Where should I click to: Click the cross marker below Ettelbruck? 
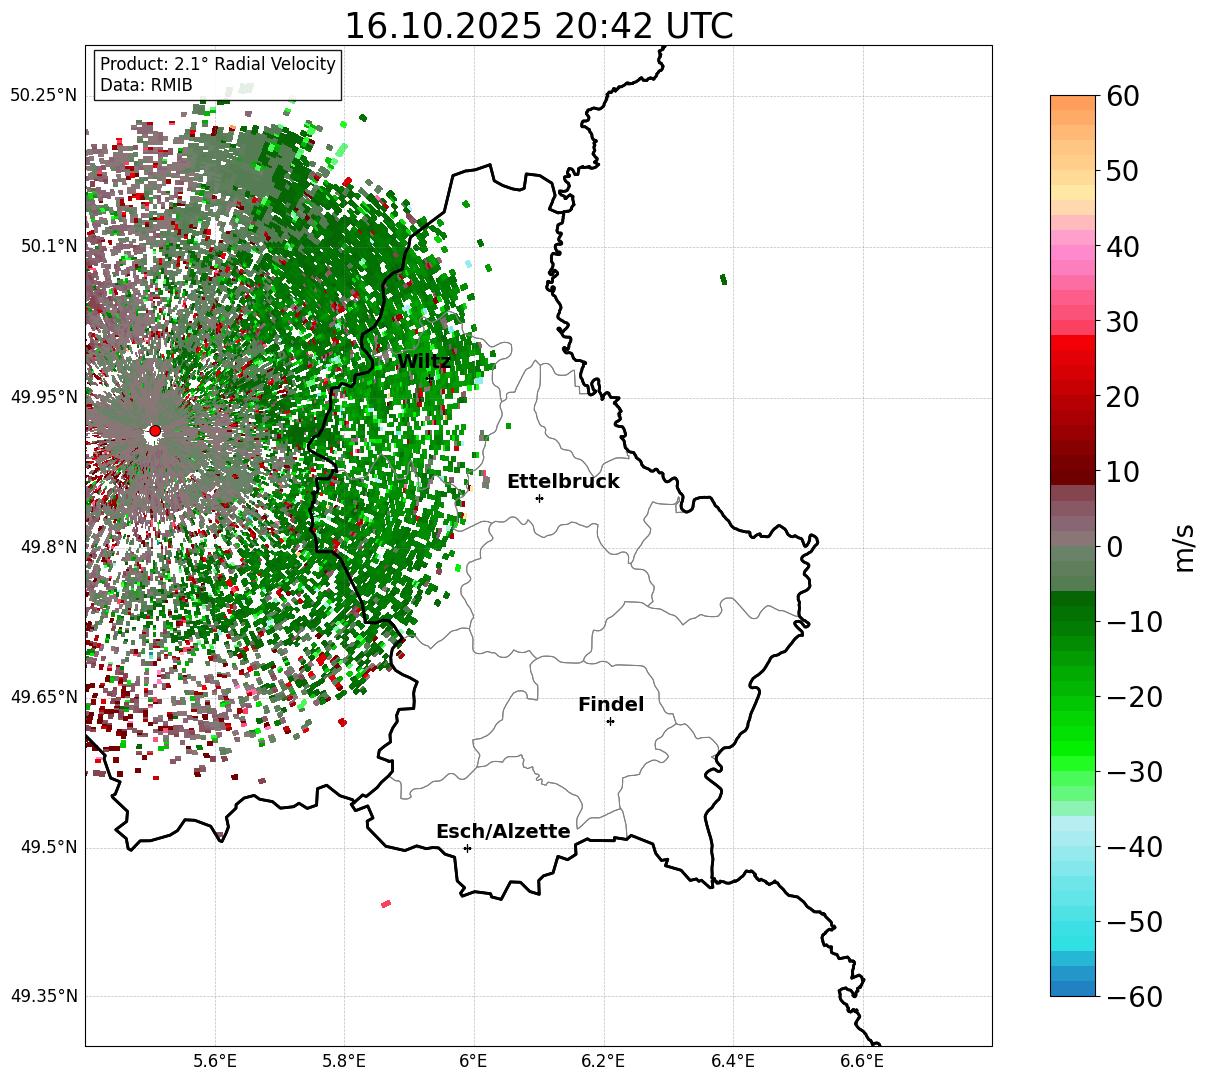pyautogui.click(x=540, y=498)
